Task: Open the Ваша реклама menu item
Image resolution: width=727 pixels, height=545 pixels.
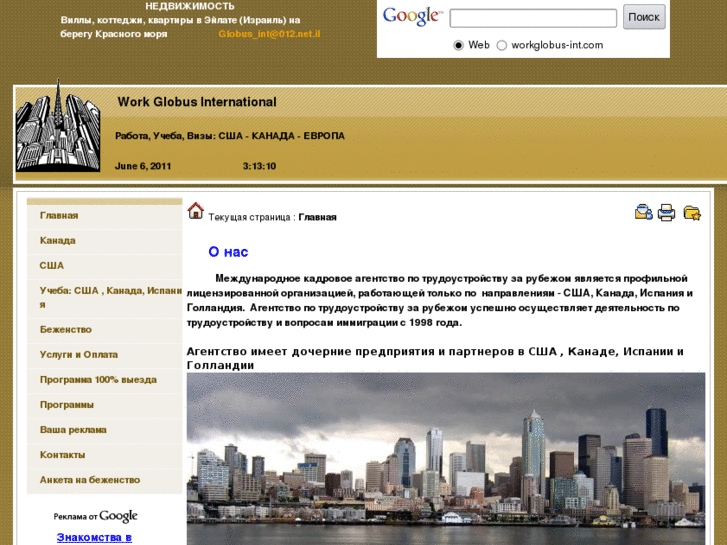Action: (x=105, y=430)
